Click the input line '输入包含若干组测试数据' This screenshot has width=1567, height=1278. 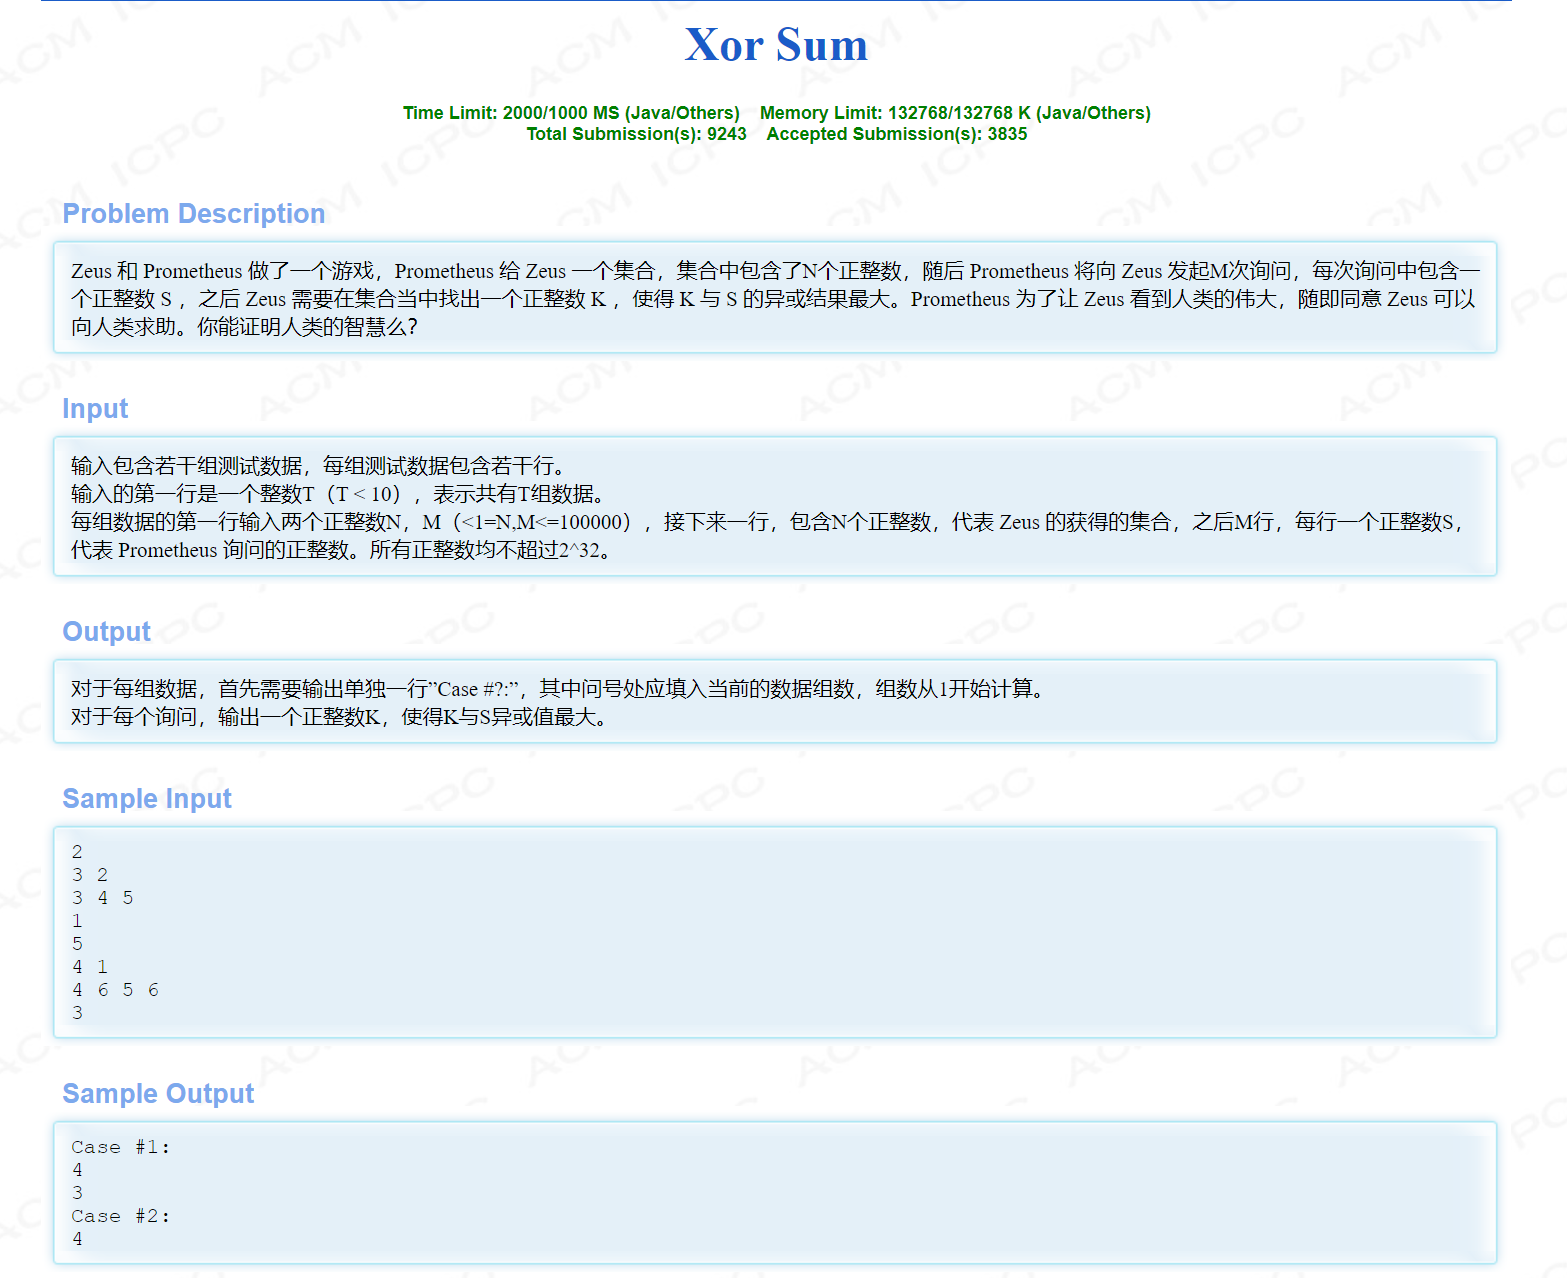[318, 466]
